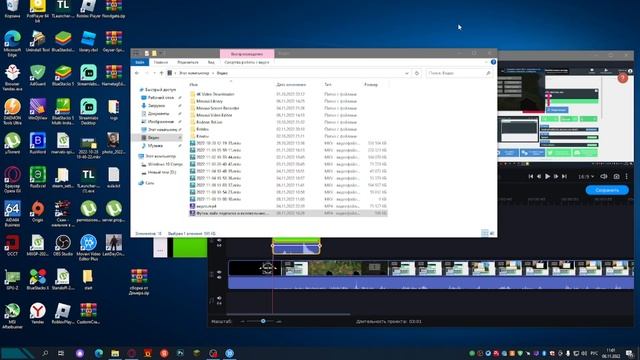Open Сеть in navigation pane
The image size is (640, 360).
point(149,183)
